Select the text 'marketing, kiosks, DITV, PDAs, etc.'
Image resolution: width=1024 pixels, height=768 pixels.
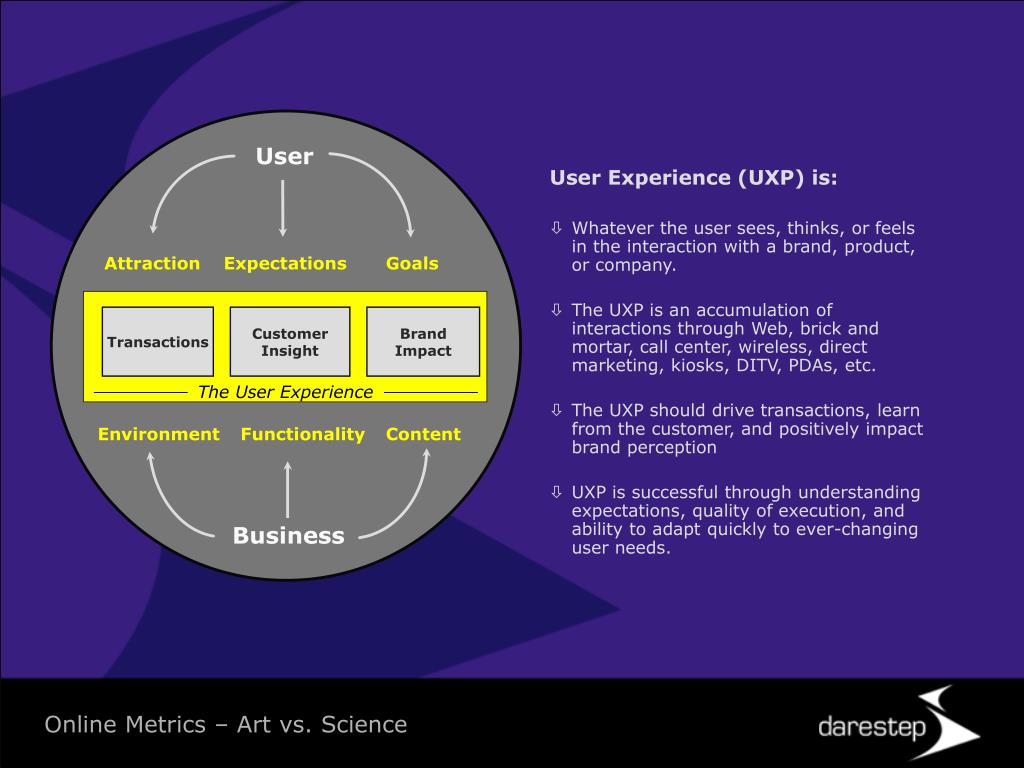(724, 365)
